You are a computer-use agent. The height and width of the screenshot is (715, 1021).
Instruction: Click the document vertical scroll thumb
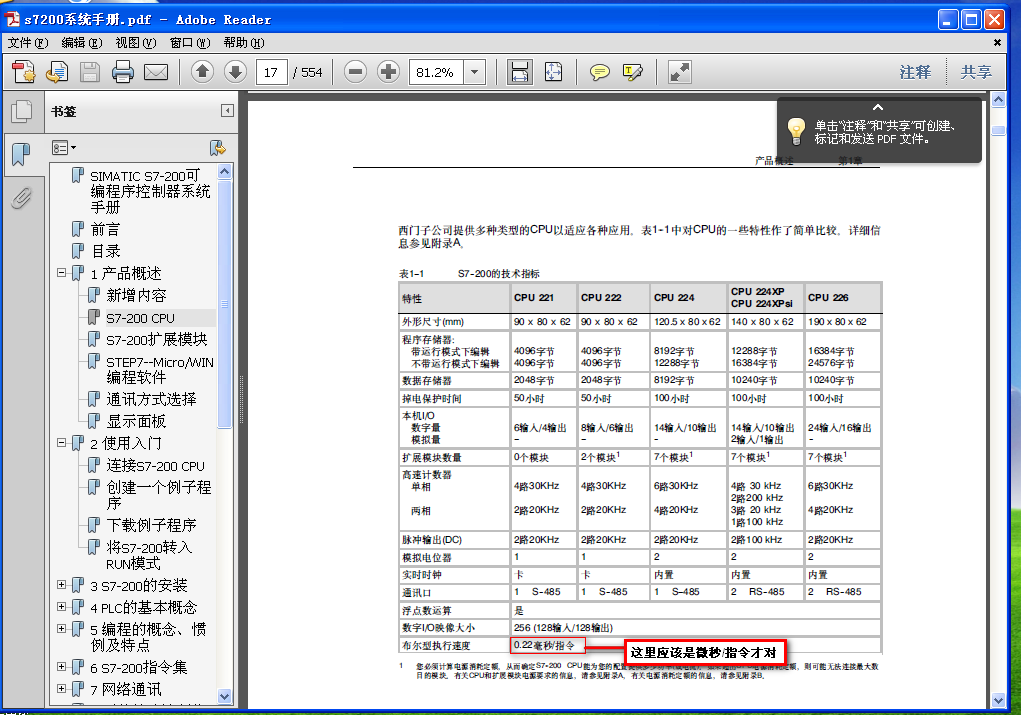998,130
